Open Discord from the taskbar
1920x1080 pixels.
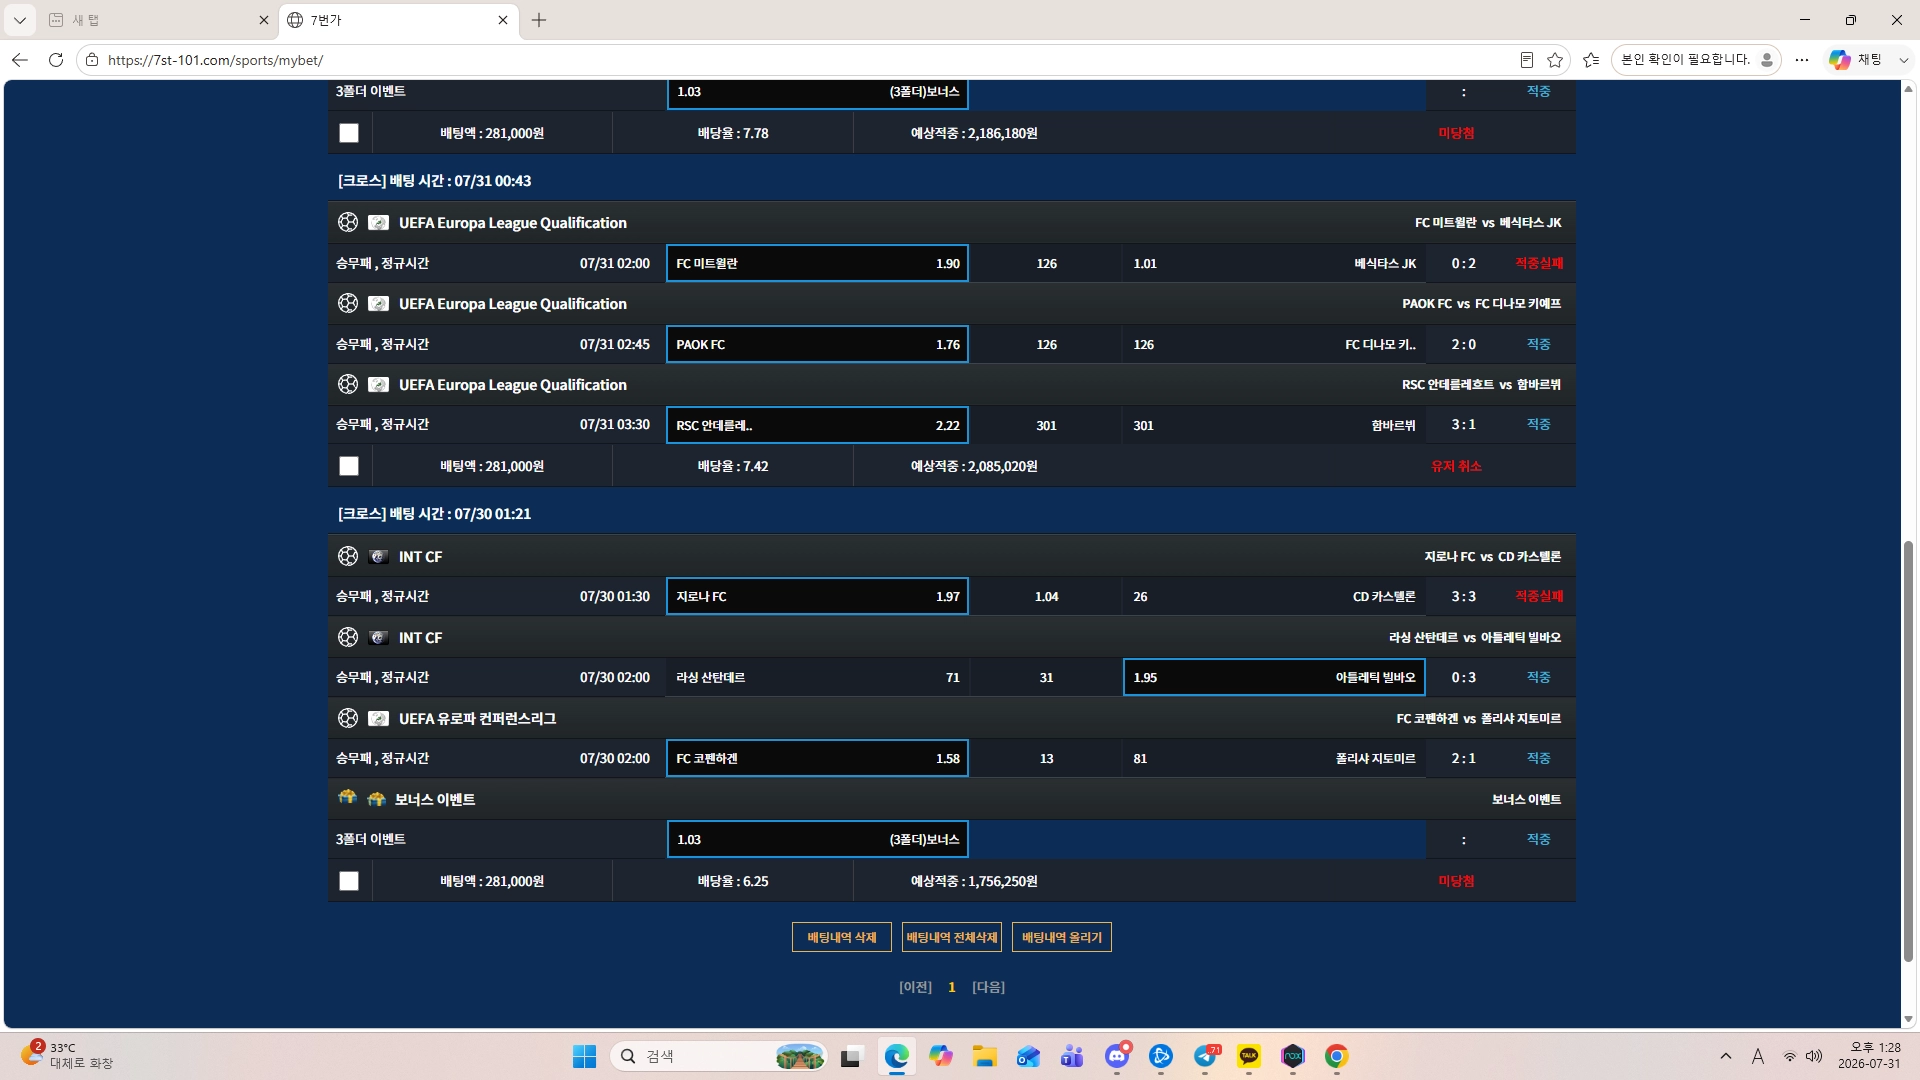[x=1117, y=1056]
